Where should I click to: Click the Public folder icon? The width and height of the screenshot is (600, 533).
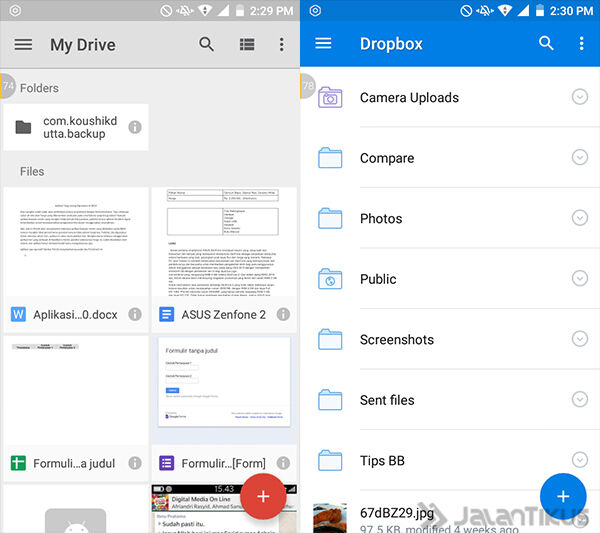pos(330,279)
